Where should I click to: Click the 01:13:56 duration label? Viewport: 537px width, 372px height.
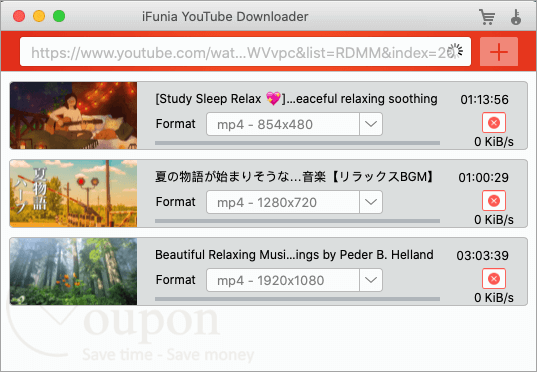[484, 100]
